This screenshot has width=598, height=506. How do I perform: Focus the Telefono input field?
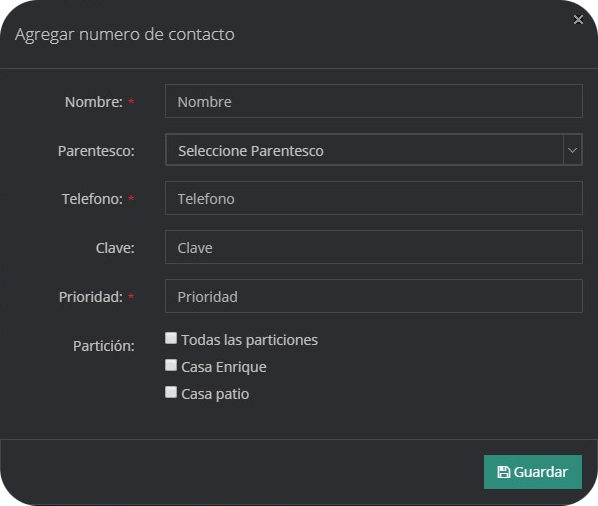tap(374, 198)
